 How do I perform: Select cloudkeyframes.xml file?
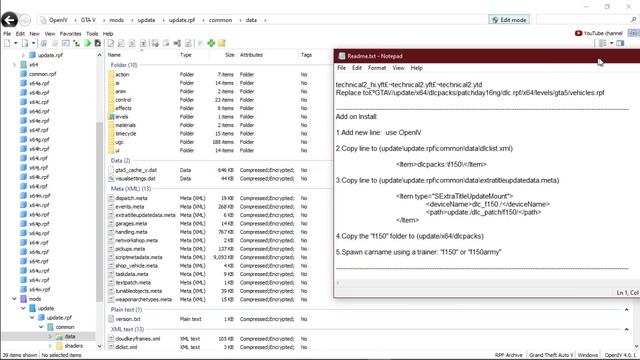pos(138,339)
